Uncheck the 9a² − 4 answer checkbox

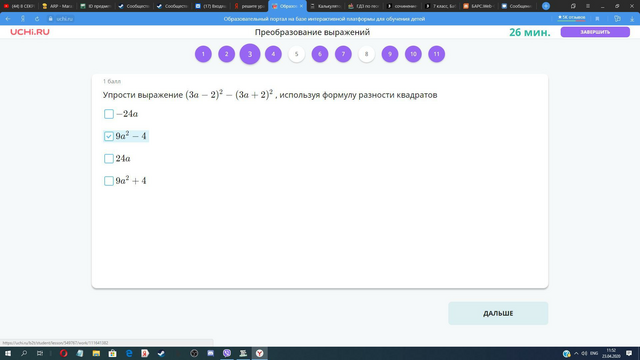tap(109, 136)
